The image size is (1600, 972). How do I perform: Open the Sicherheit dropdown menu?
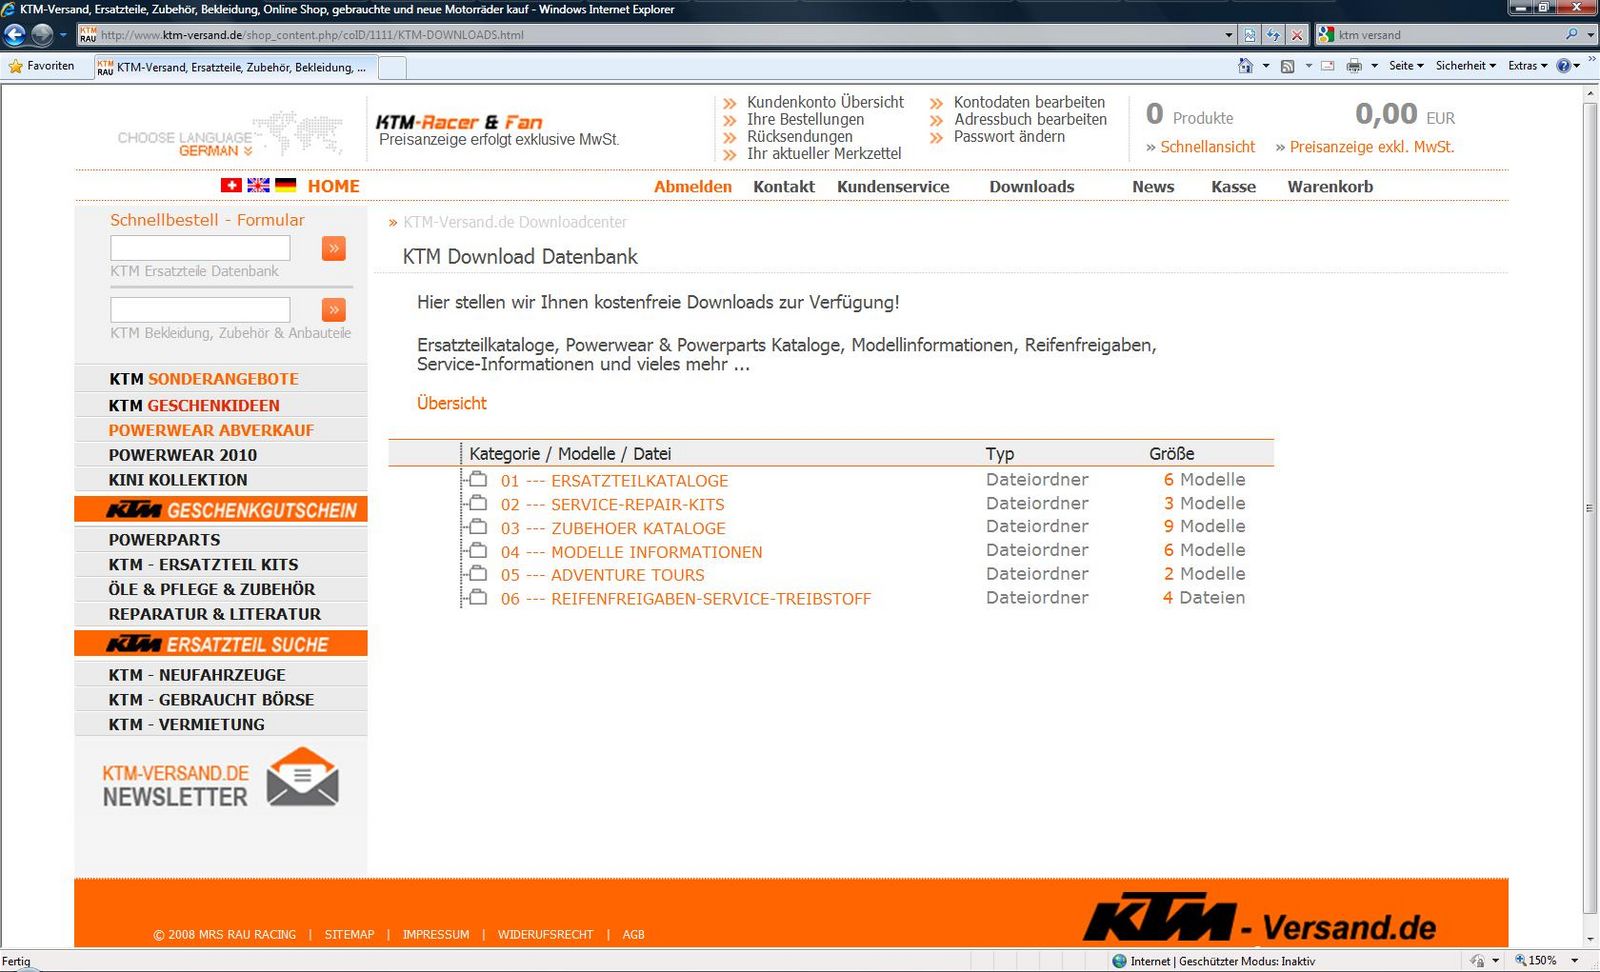pos(1465,66)
